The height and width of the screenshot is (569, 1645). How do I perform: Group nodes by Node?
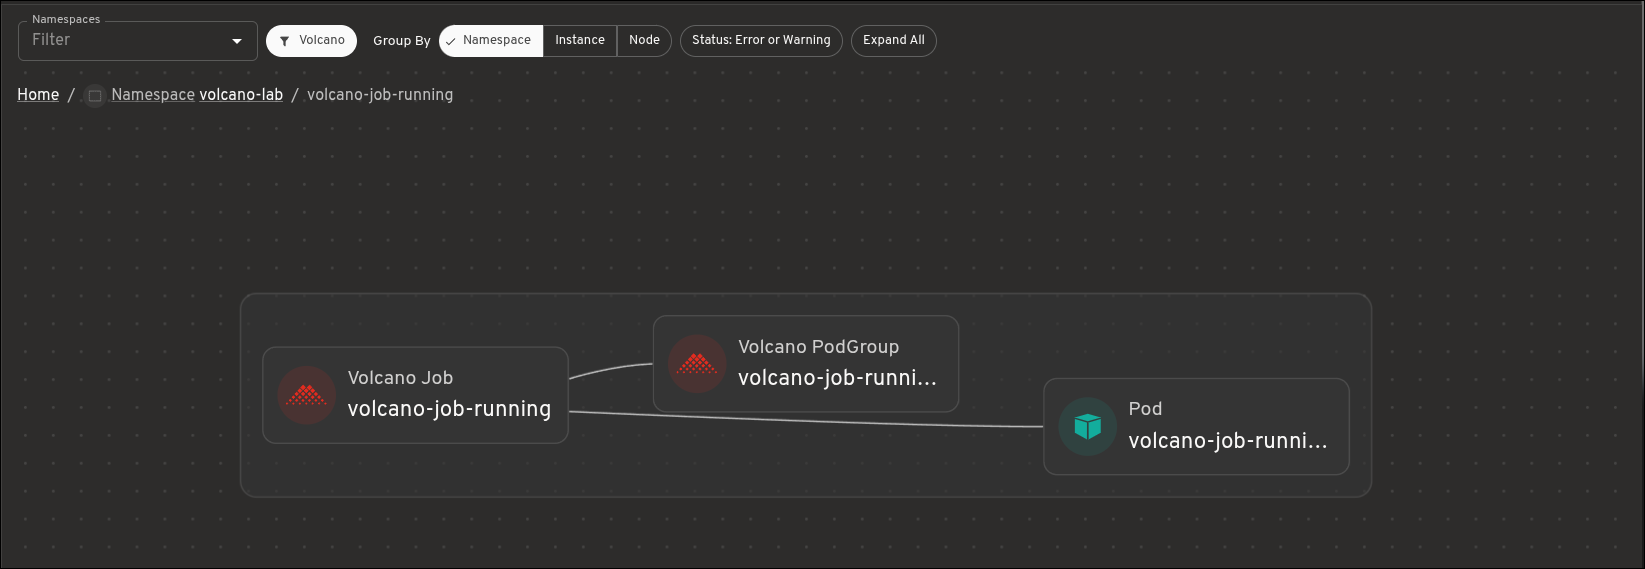pos(644,41)
